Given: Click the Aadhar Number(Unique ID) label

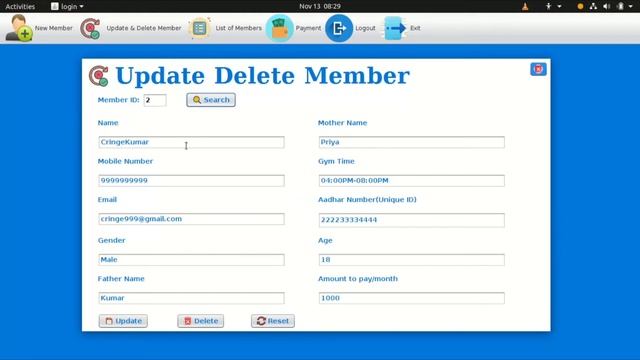Looking at the screenshot, I should pos(367,200).
